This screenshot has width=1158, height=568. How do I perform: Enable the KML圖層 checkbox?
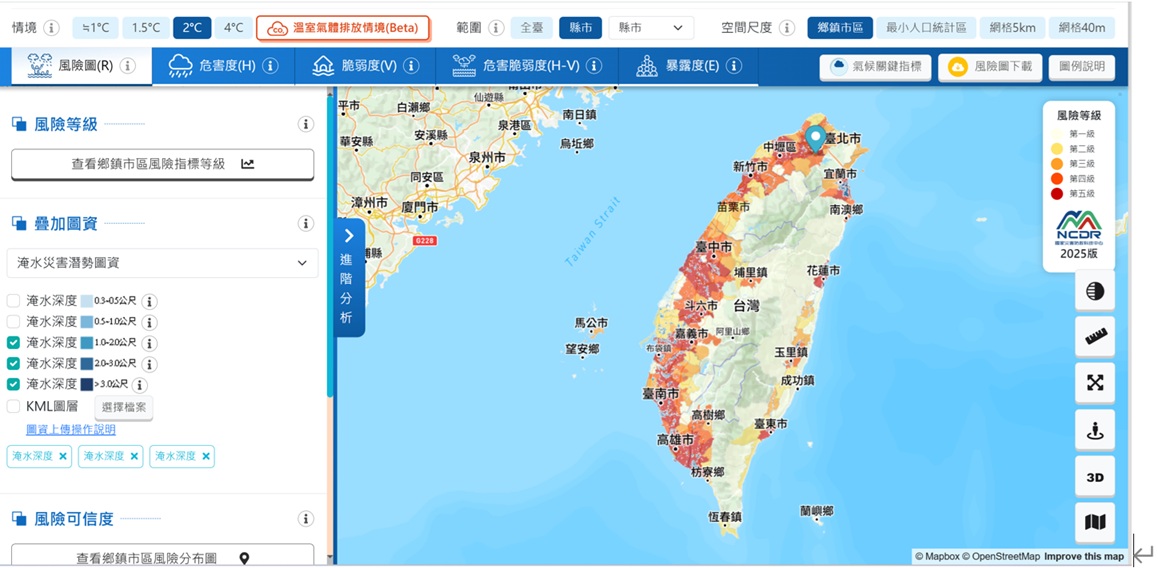coord(13,406)
